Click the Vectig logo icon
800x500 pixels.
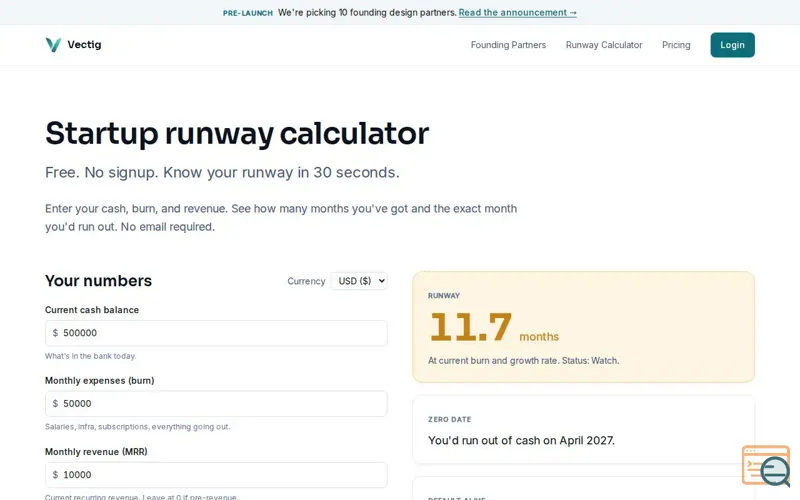pos(53,45)
